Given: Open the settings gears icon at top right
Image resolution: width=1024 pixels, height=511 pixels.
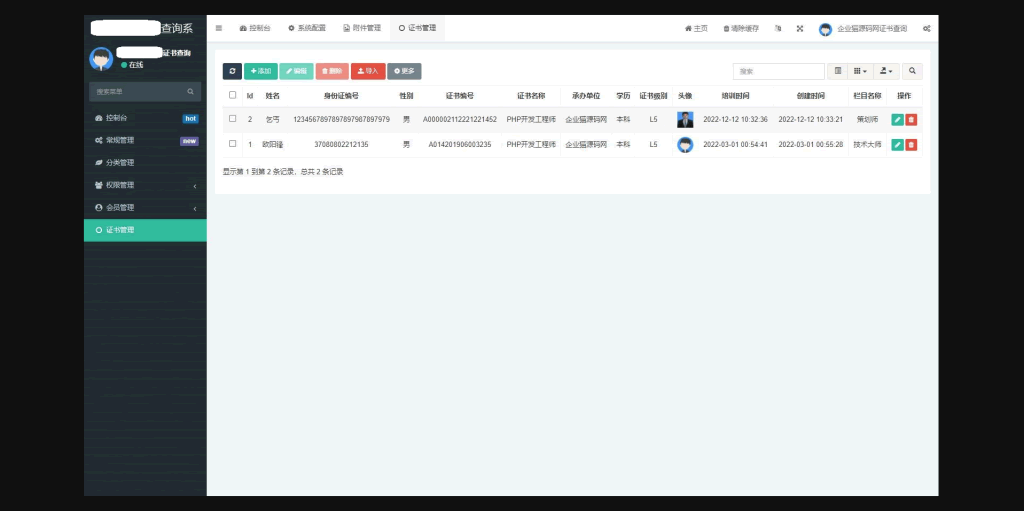Looking at the screenshot, I should click(927, 29).
